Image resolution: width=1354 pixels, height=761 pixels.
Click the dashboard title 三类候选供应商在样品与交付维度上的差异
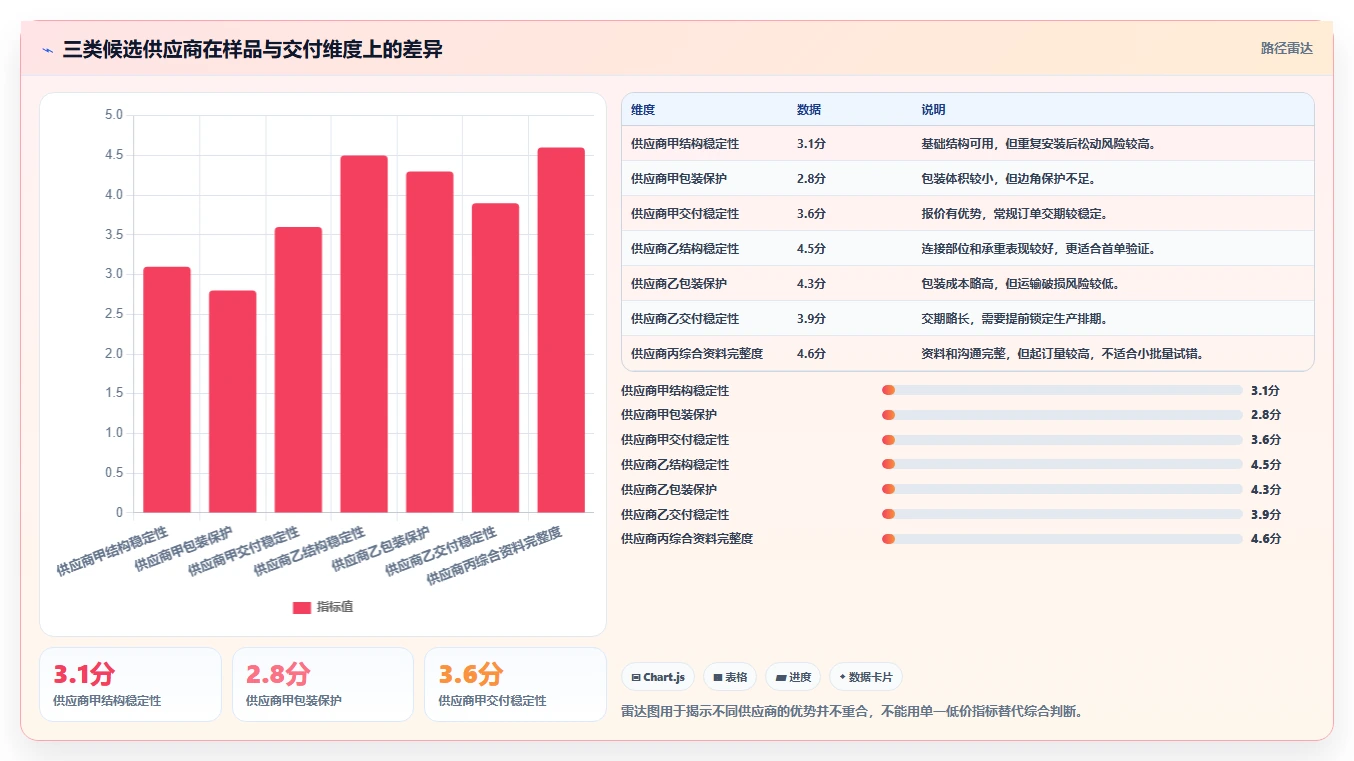(252, 50)
